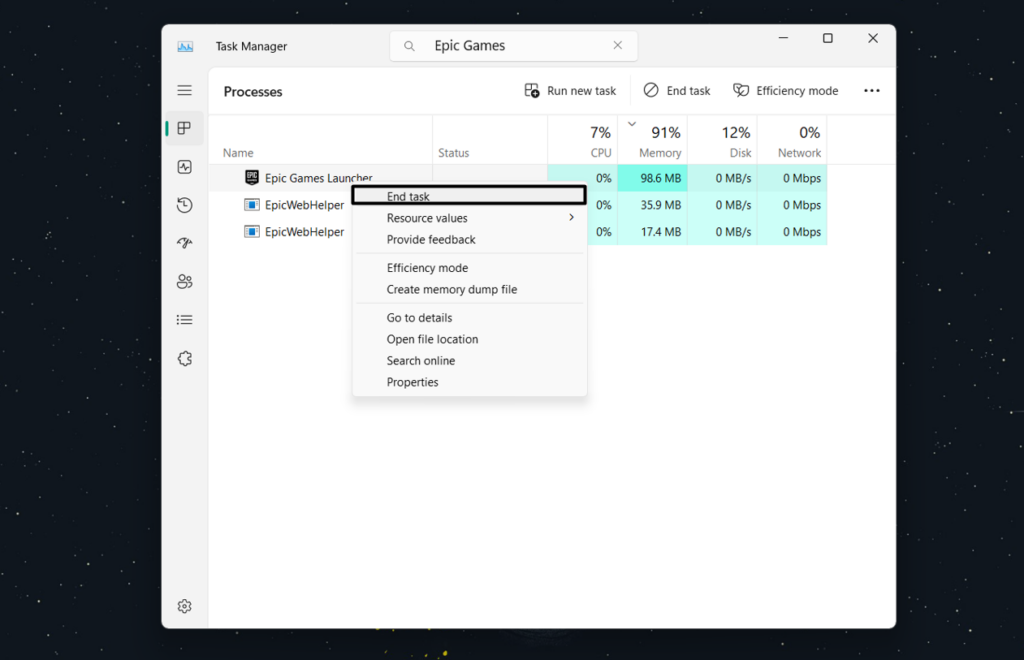Sort by the CPU column header
This screenshot has width=1024, height=660.
600,141
